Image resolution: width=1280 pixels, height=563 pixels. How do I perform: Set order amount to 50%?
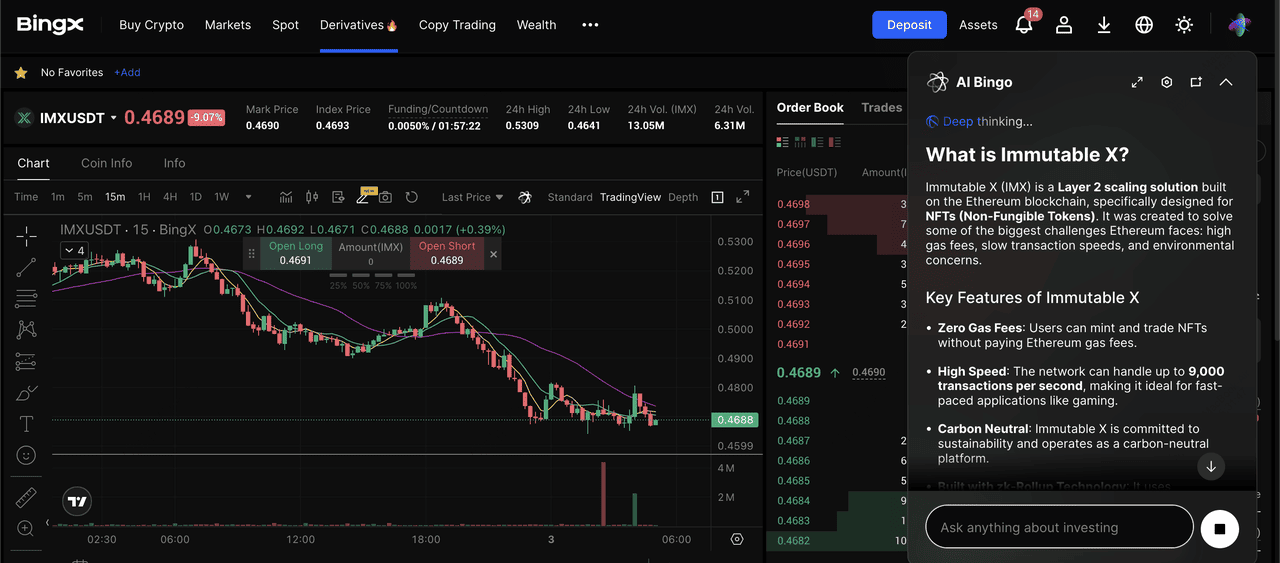click(360, 286)
